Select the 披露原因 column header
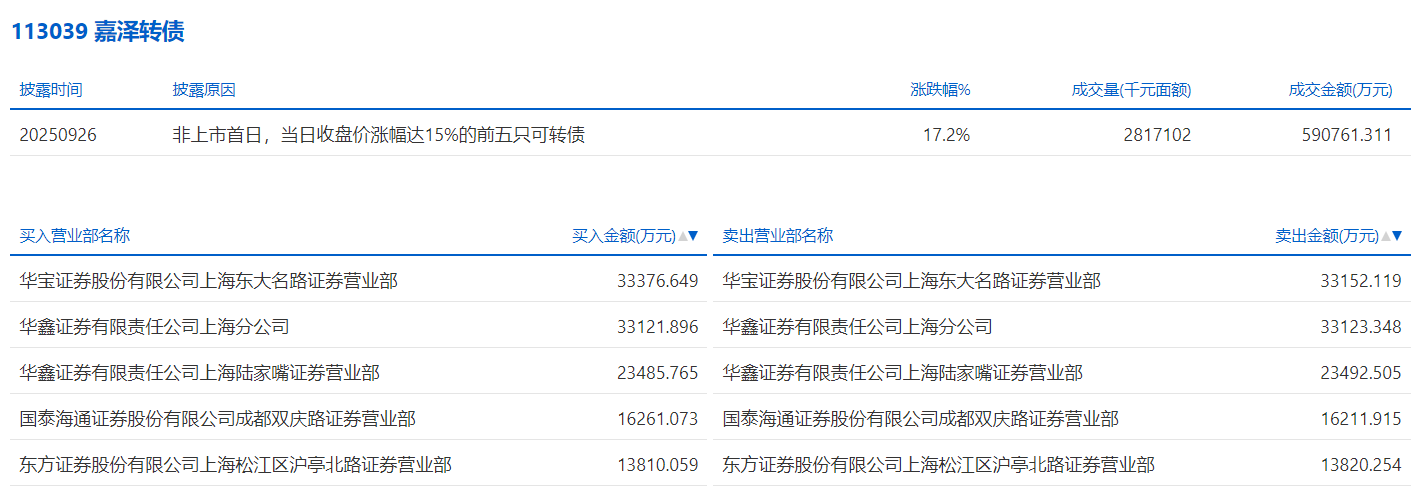Image resolution: width=1422 pixels, height=492 pixels. coord(204,90)
